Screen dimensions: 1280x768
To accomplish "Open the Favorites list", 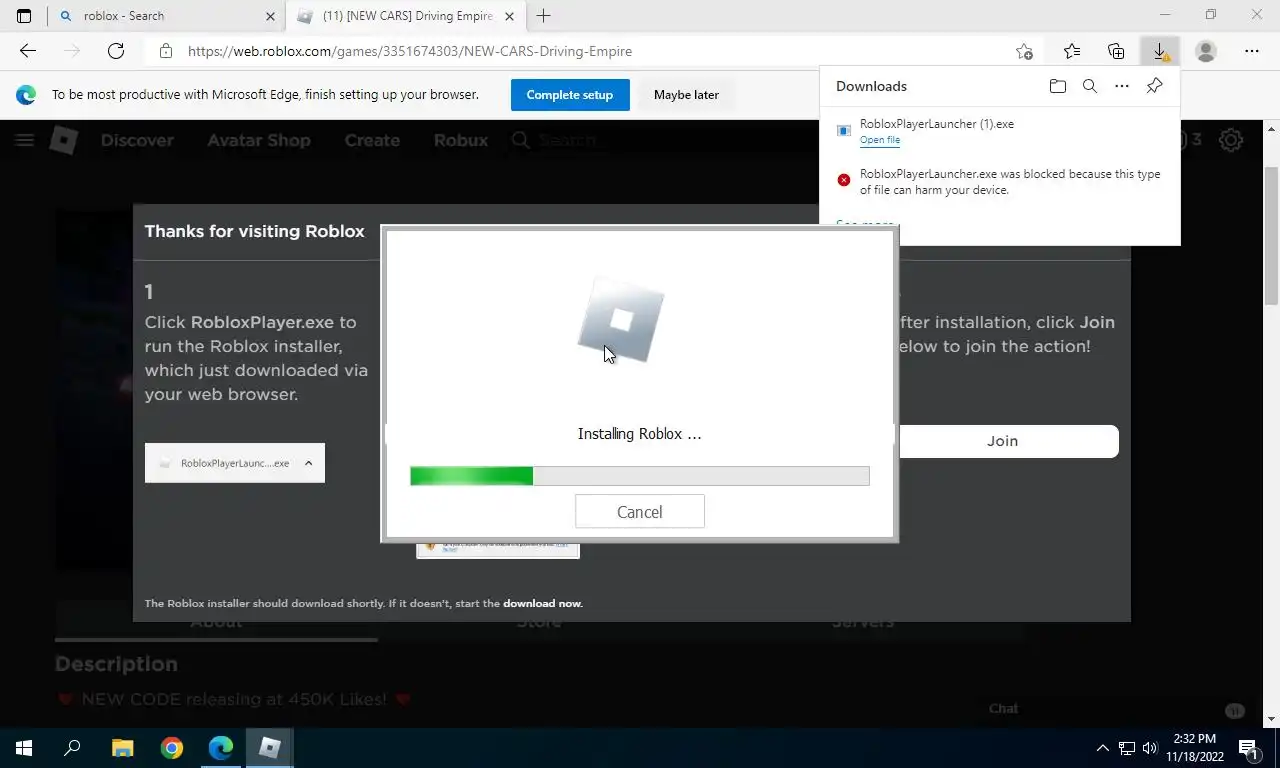I will (x=1072, y=51).
